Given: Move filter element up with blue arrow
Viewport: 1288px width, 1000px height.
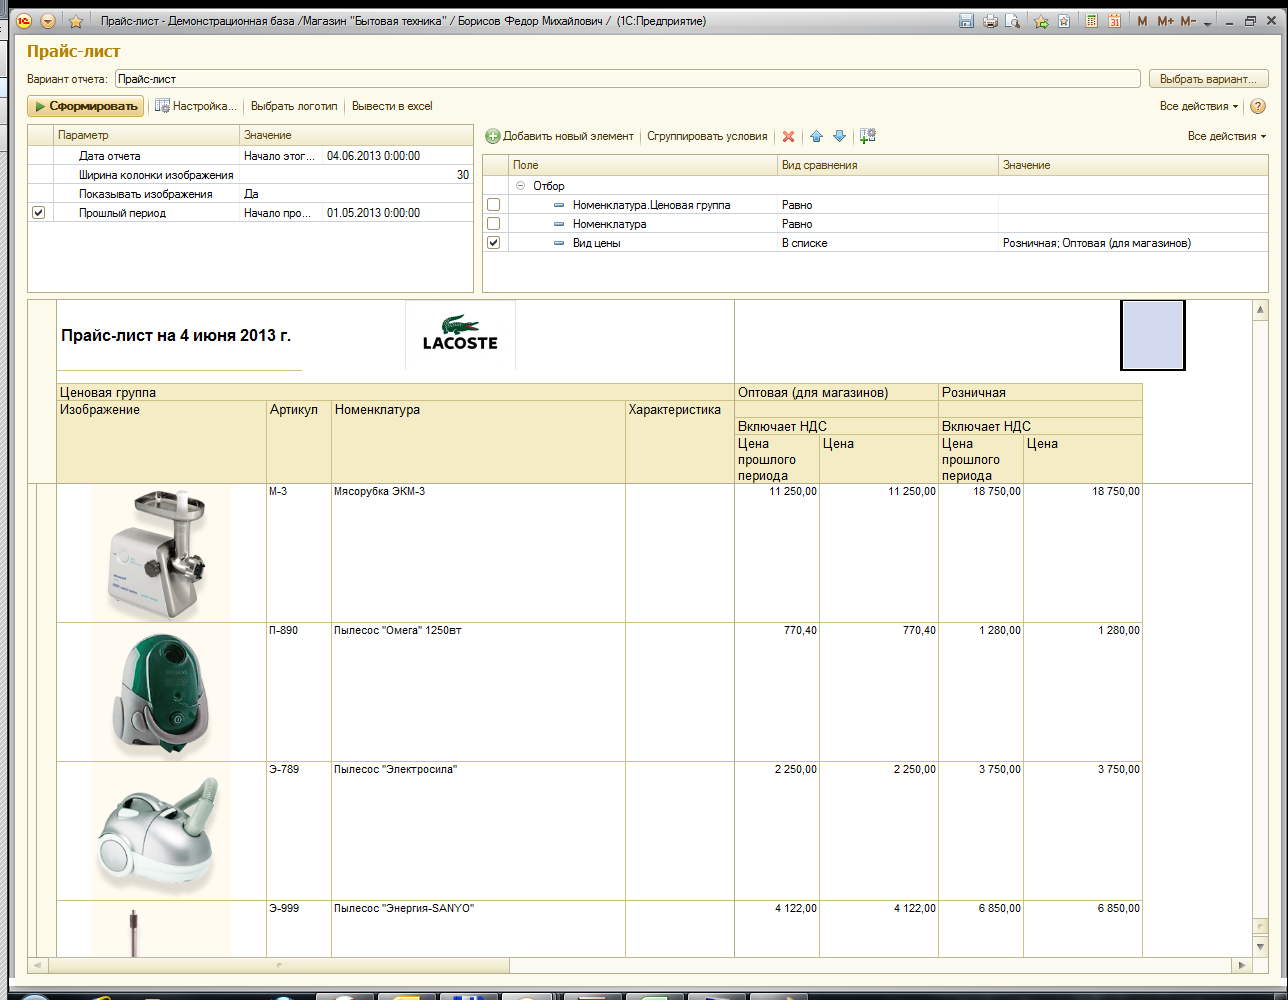Looking at the screenshot, I should 816,136.
